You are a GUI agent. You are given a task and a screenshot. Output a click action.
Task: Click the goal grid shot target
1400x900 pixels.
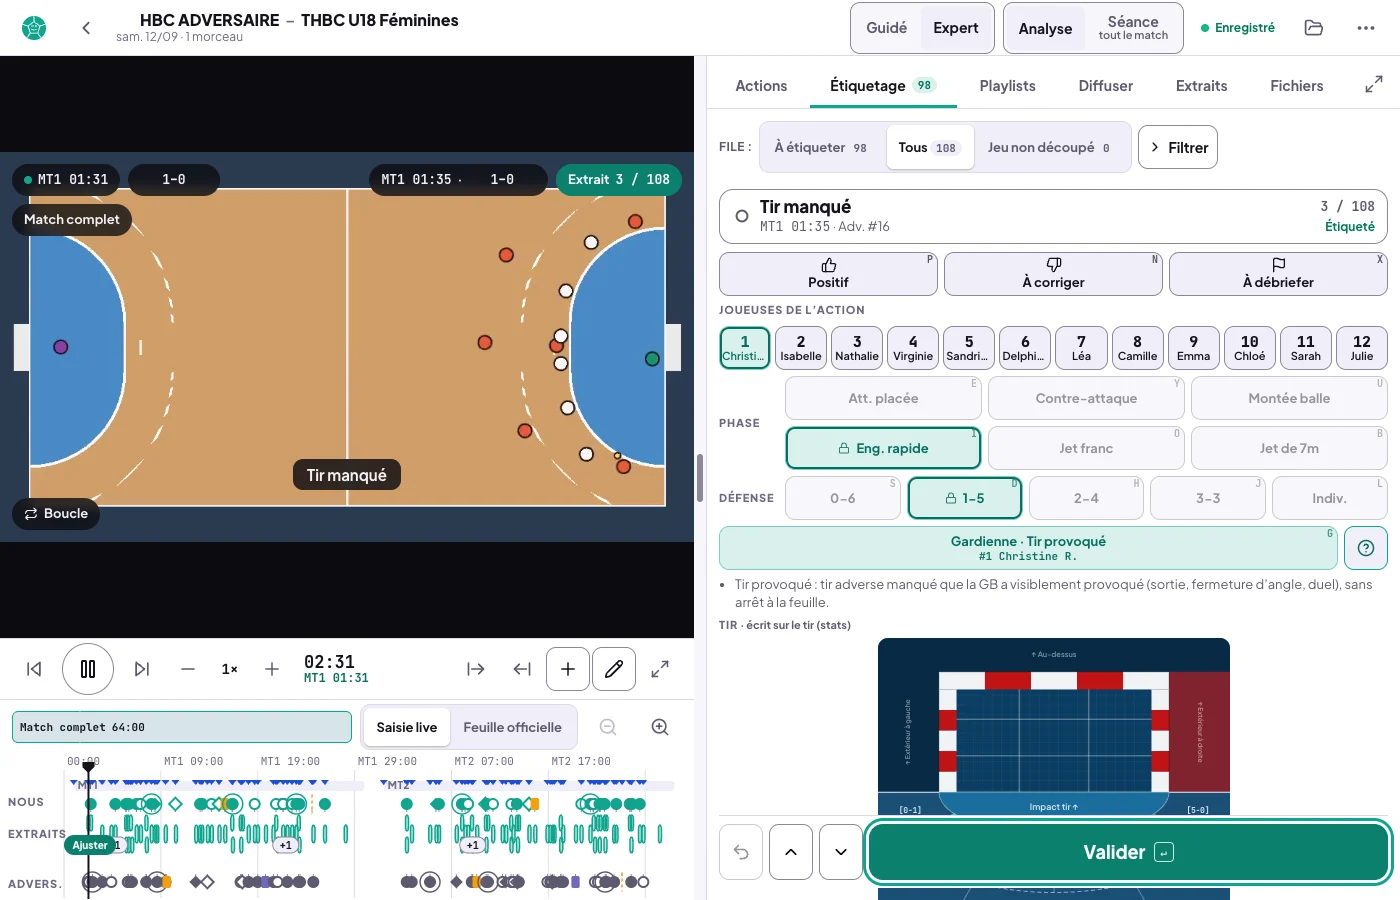pyautogui.click(x=1054, y=741)
